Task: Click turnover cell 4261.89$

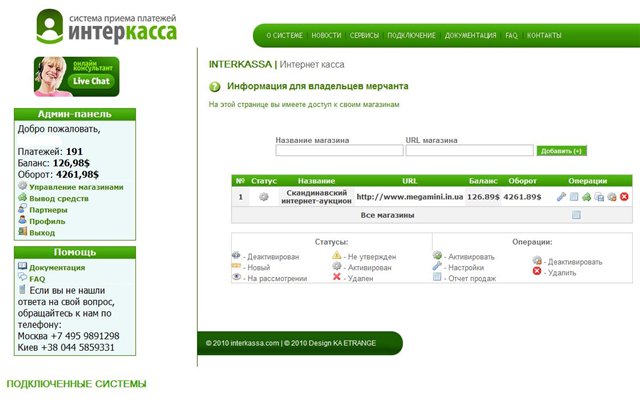Action: [x=522, y=197]
